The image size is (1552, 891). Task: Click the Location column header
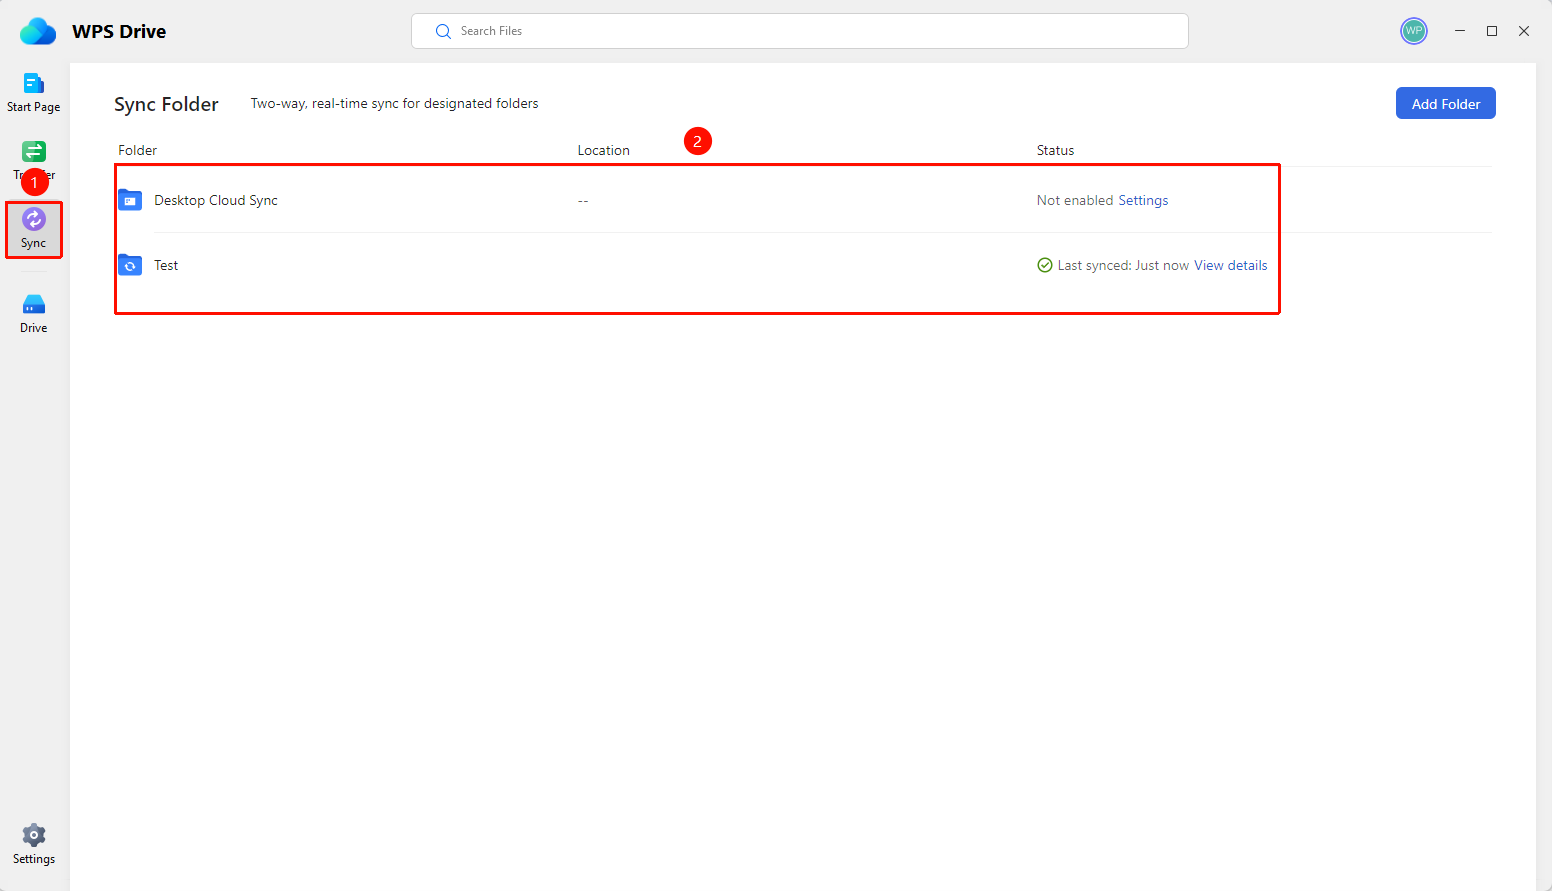click(x=604, y=150)
